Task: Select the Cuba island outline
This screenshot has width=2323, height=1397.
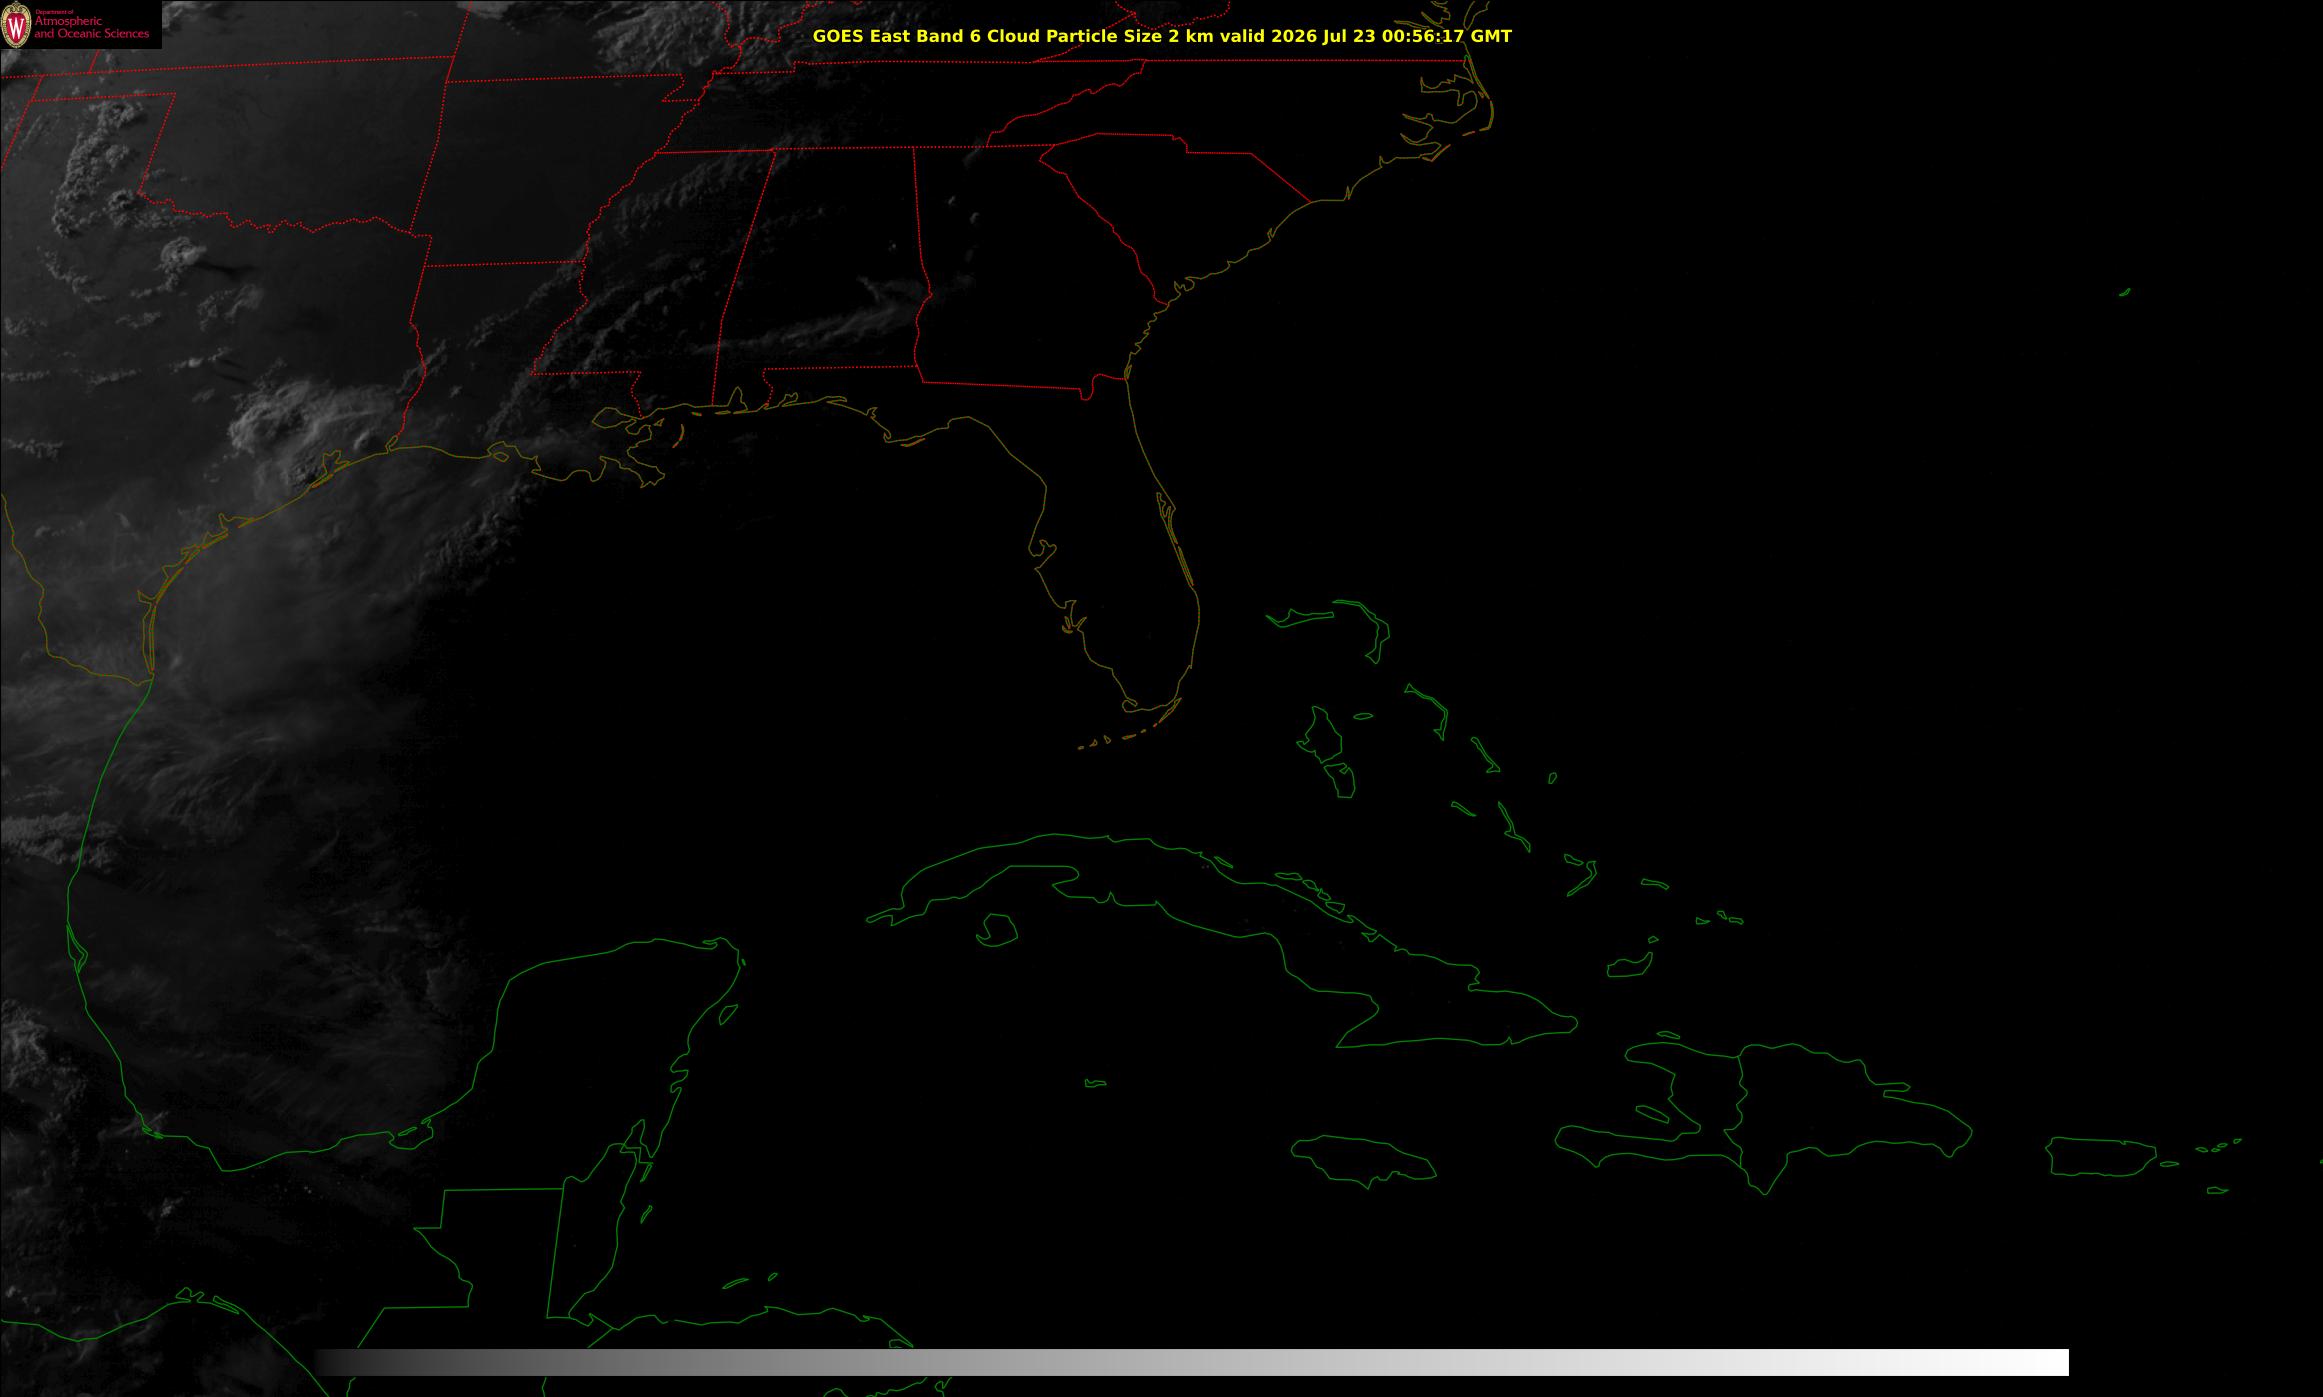Action: tap(1222, 940)
